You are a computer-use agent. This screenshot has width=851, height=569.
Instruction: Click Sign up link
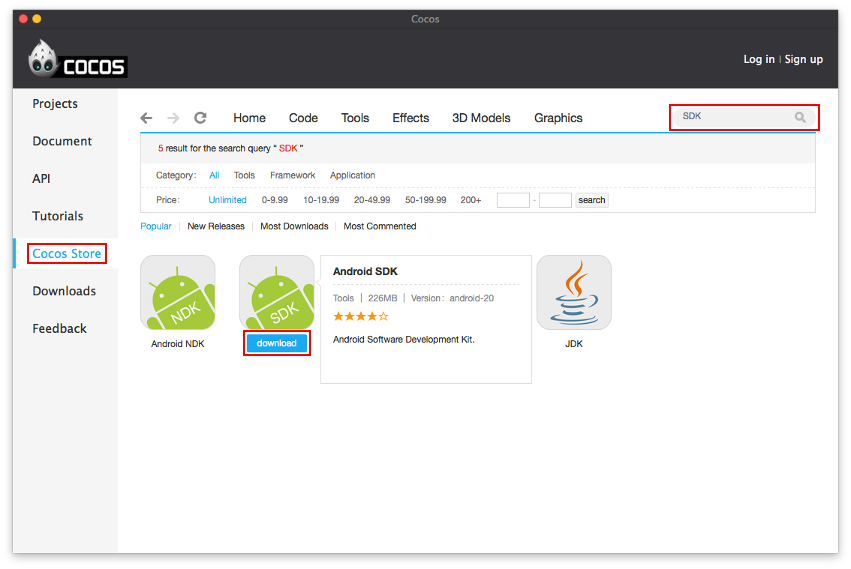tap(803, 59)
